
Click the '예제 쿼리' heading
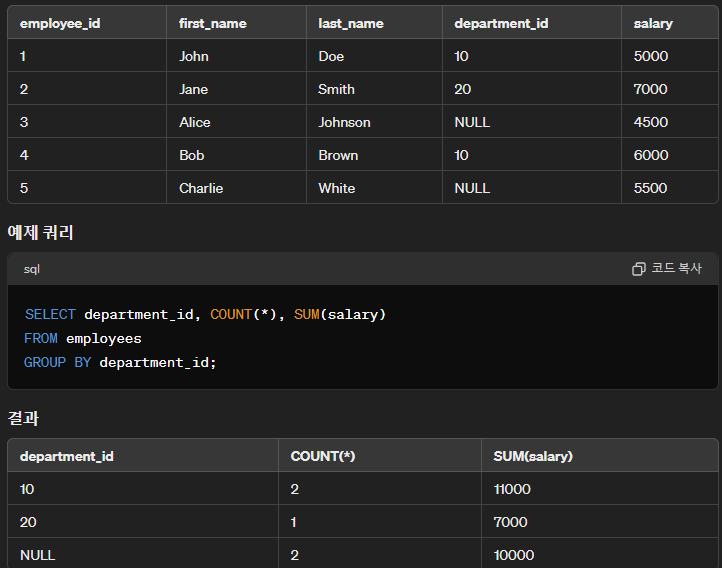[x=41, y=232]
